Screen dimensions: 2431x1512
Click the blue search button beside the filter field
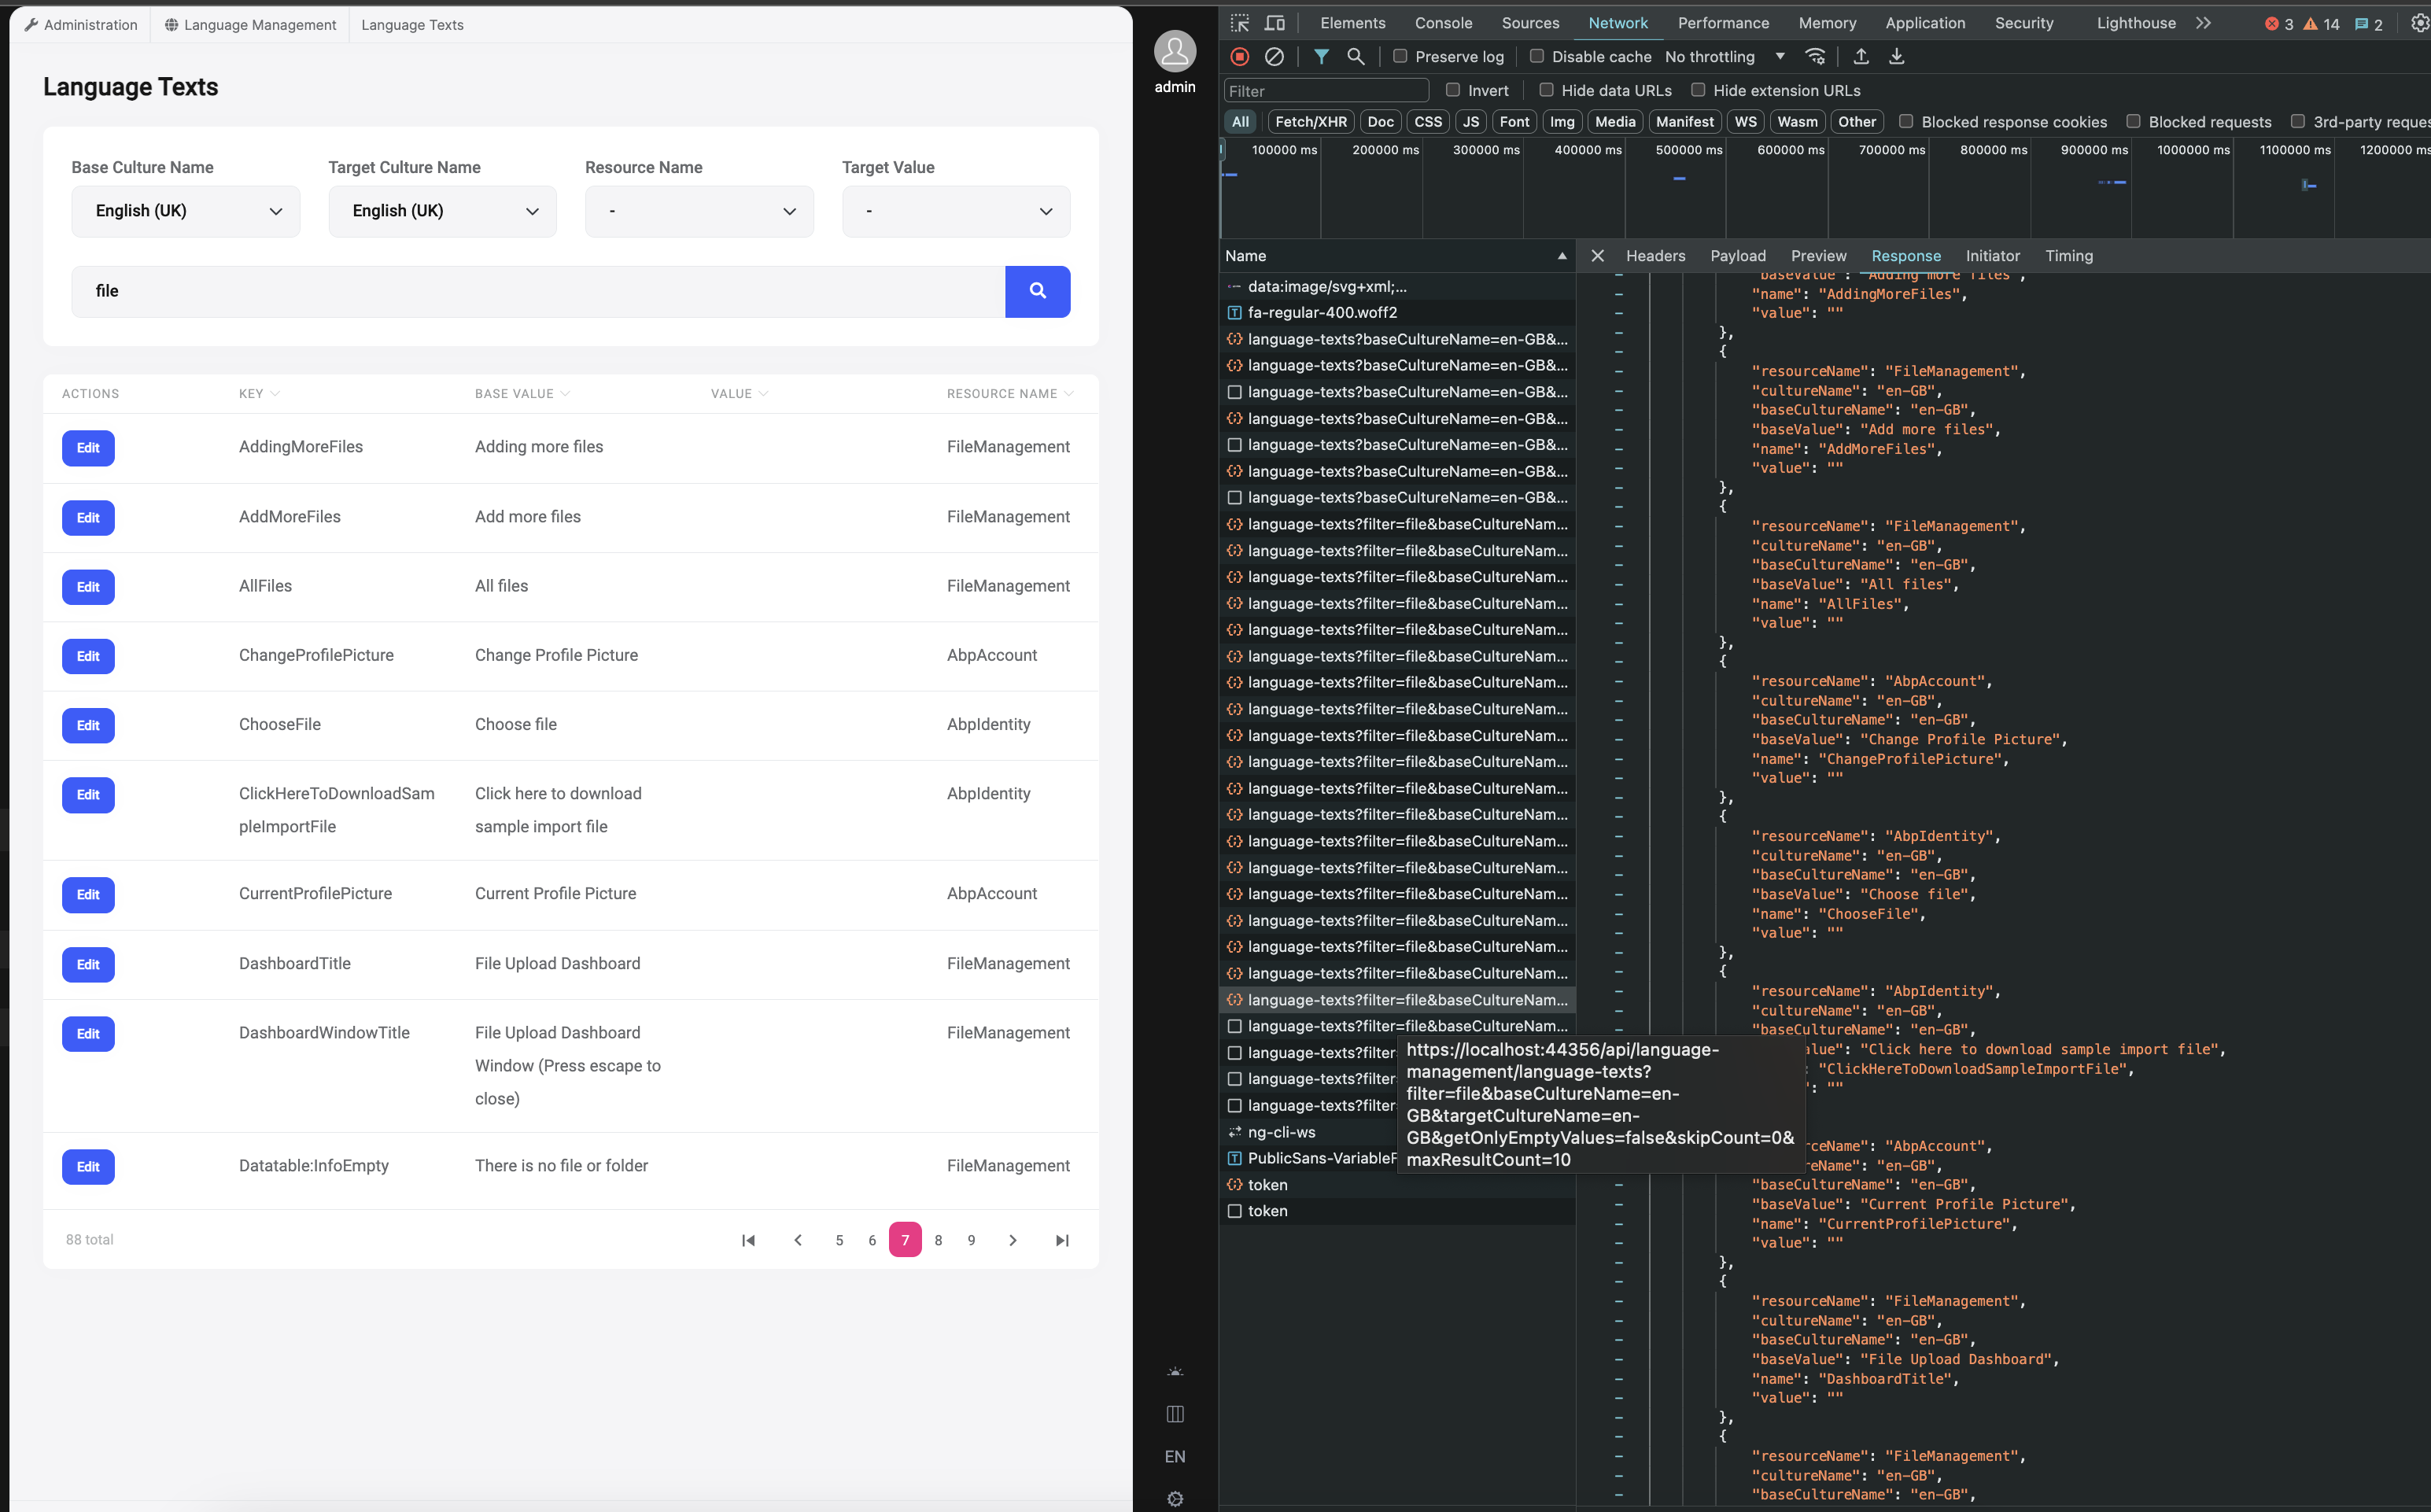pyautogui.click(x=1037, y=291)
